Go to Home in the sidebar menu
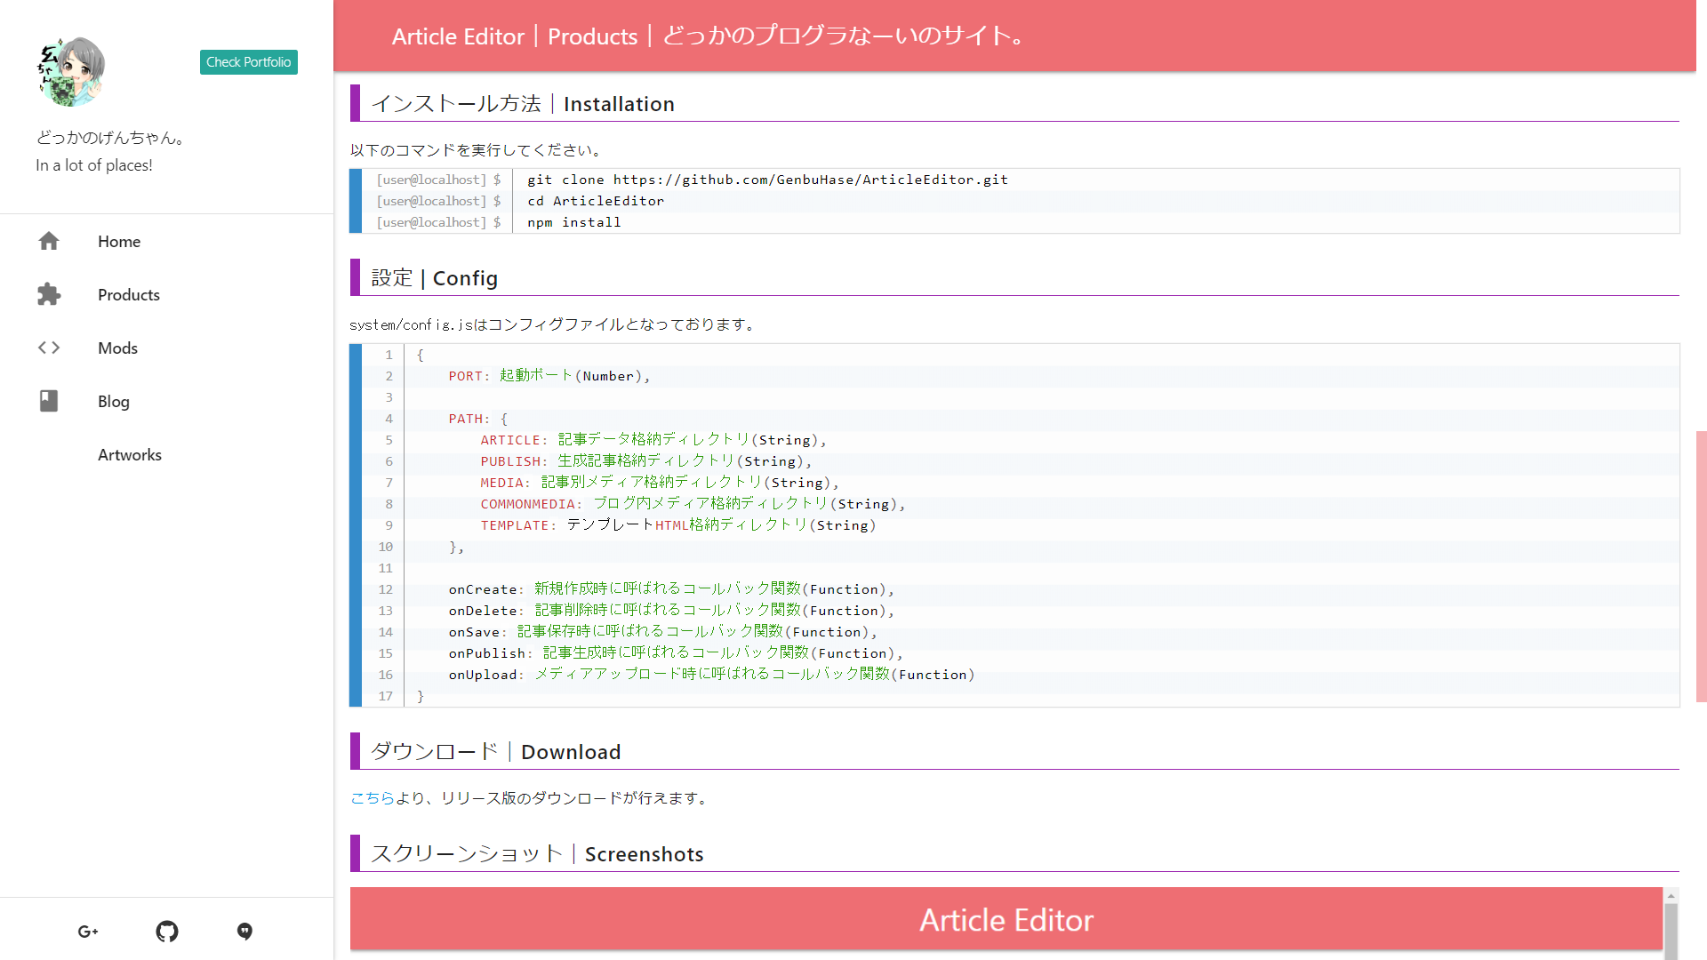The image size is (1707, 960). (119, 241)
